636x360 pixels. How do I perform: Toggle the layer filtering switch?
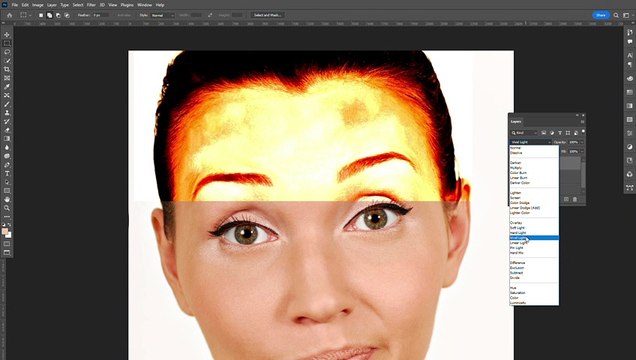(583, 131)
